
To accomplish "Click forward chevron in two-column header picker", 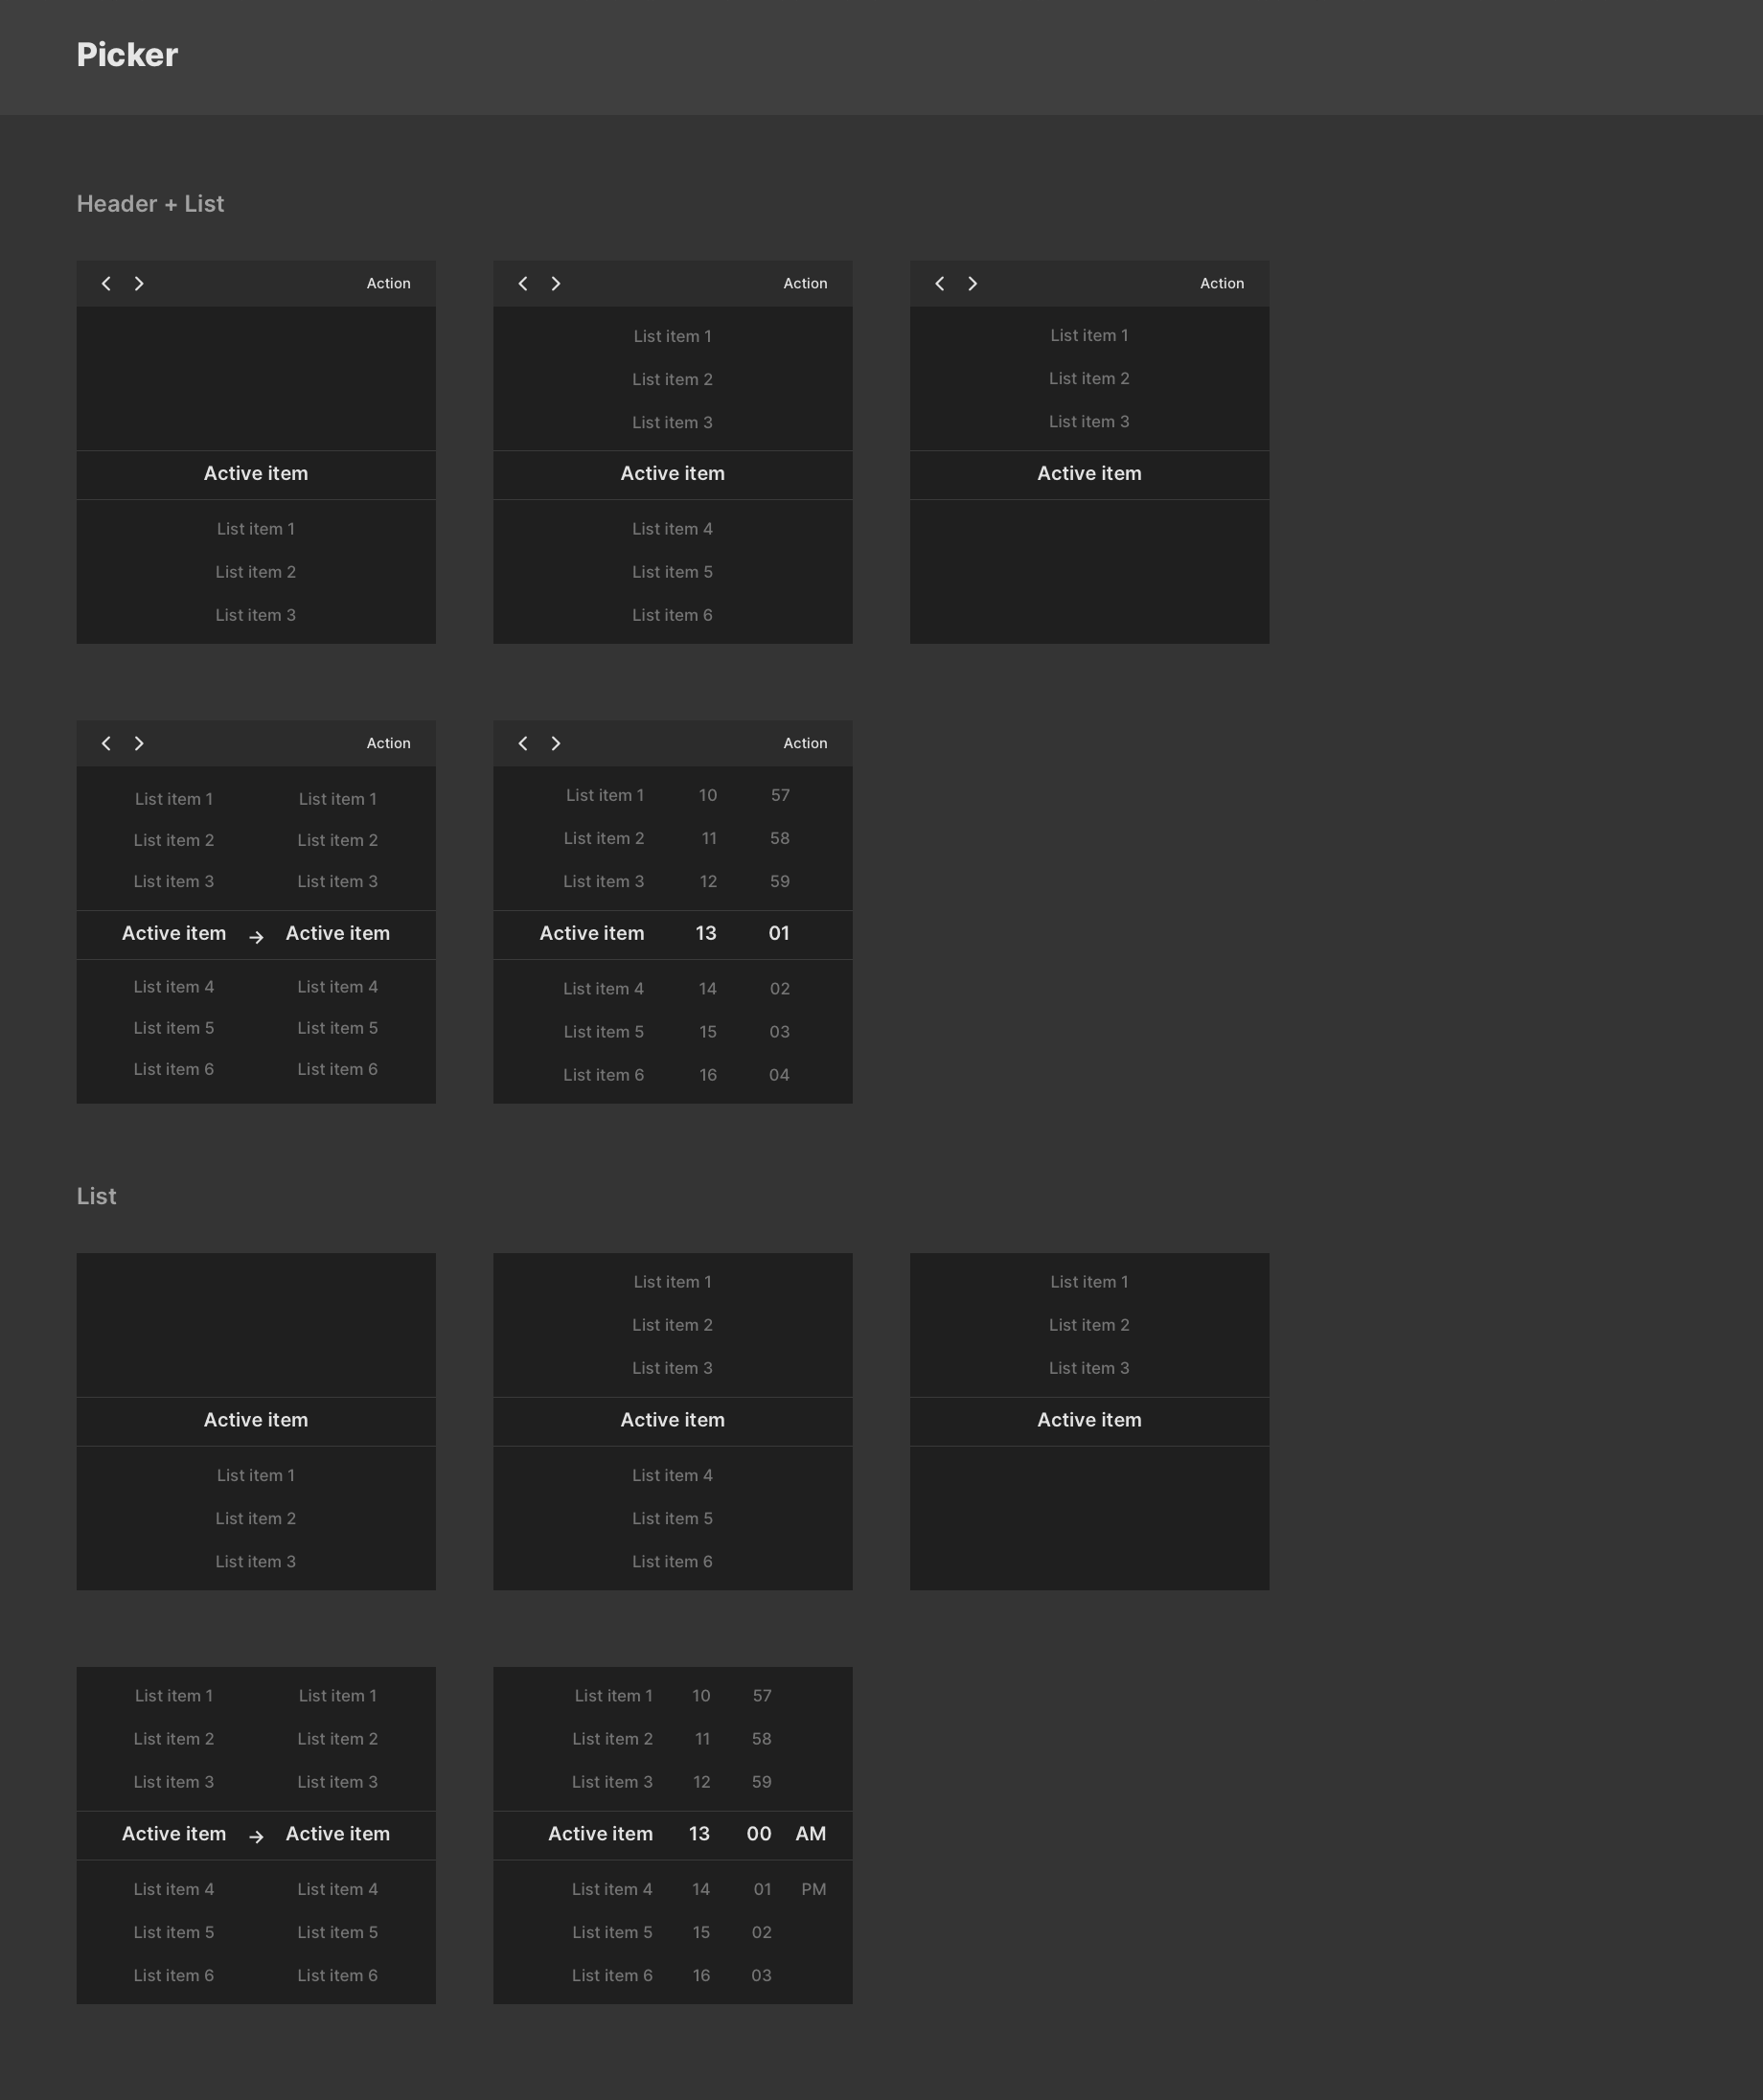I will [x=139, y=743].
